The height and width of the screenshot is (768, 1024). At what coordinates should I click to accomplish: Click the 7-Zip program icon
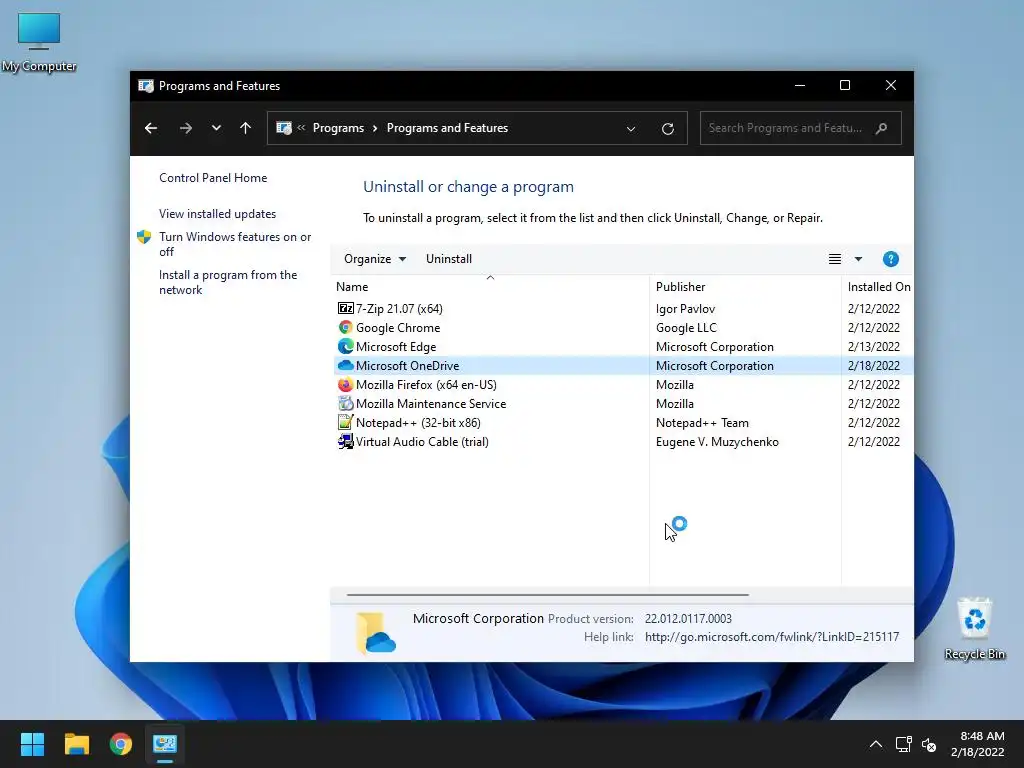(x=345, y=308)
